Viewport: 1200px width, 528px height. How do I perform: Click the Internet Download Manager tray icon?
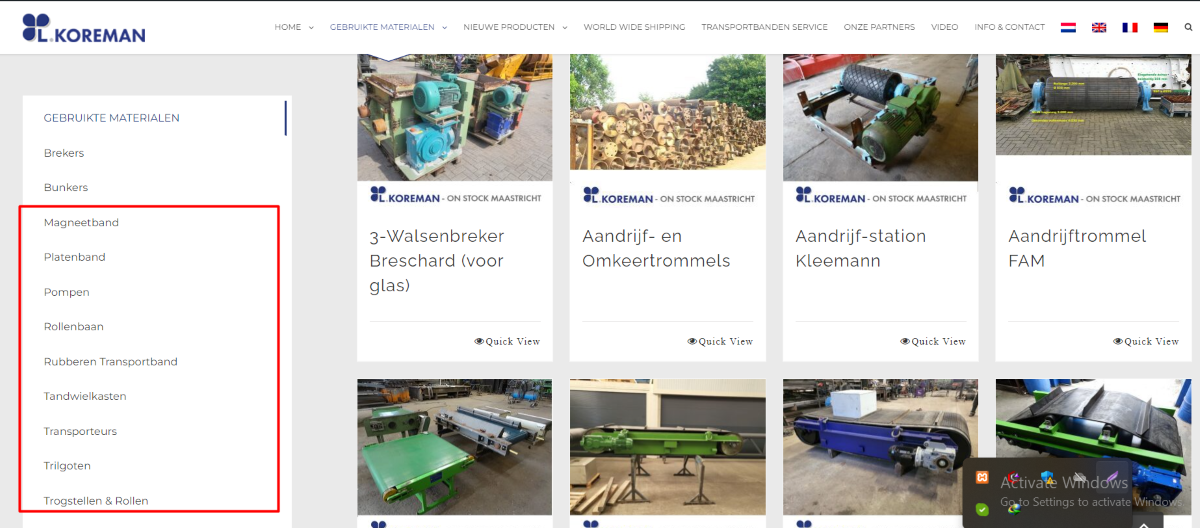click(x=1015, y=509)
